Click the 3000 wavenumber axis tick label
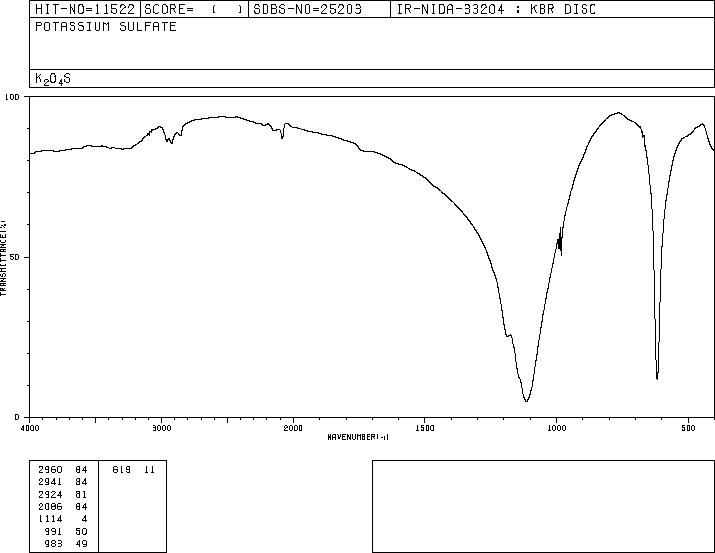 click(x=161, y=428)
